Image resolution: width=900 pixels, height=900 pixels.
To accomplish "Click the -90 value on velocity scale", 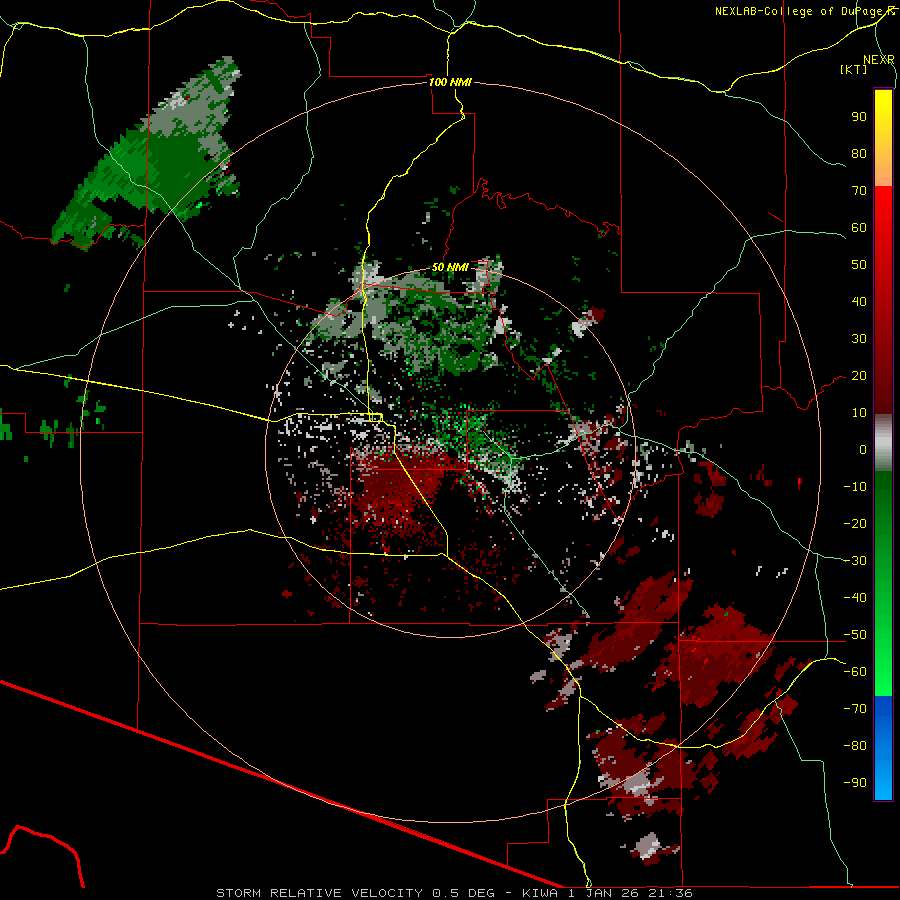I will [855, 783].
